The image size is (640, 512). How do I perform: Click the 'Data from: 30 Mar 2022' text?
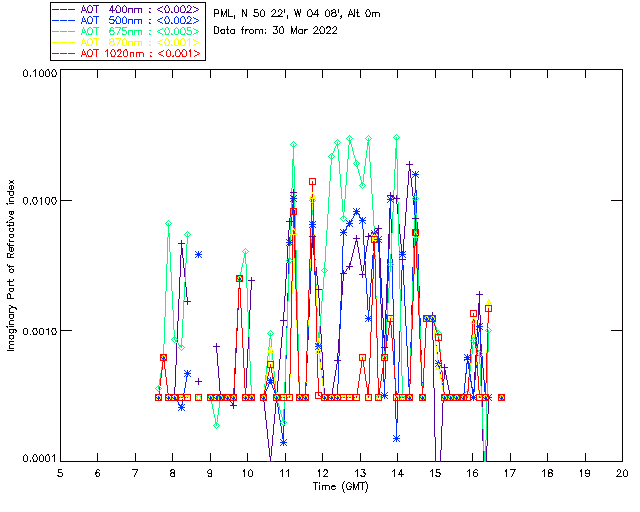(x=276, y=31)
